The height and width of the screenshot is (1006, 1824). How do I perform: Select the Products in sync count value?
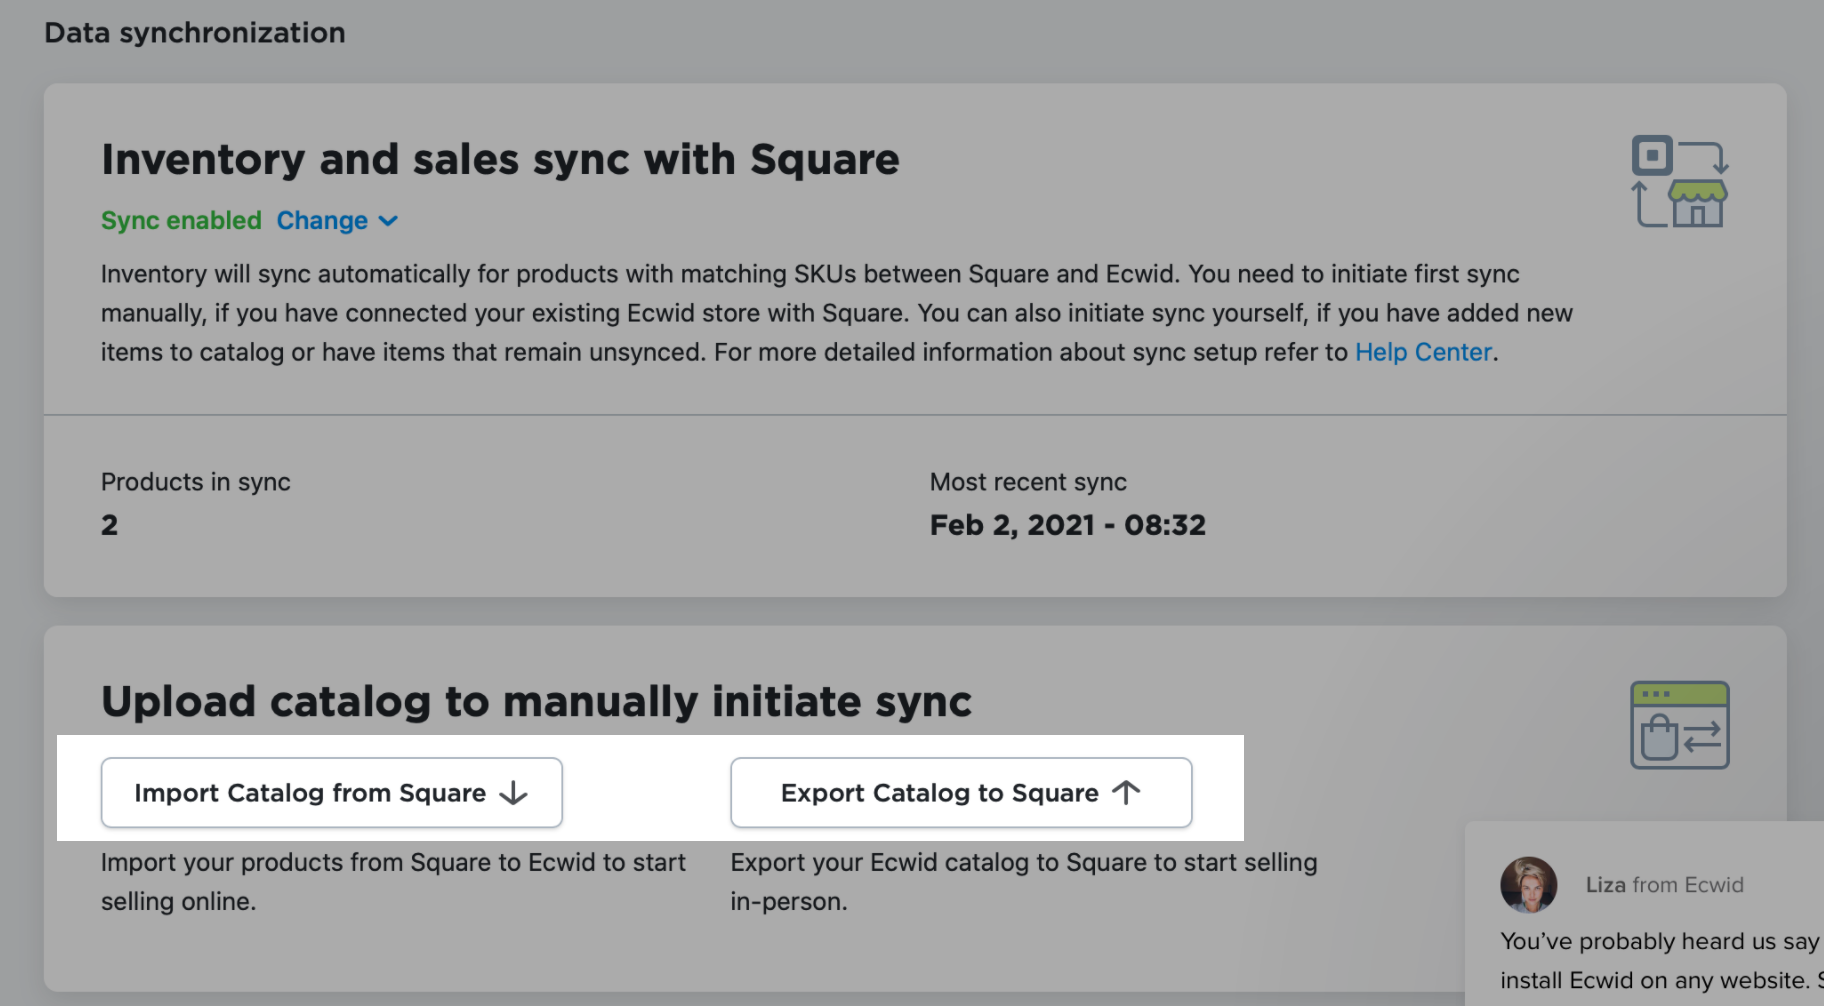pyautogui.click(x=110, y=525)
